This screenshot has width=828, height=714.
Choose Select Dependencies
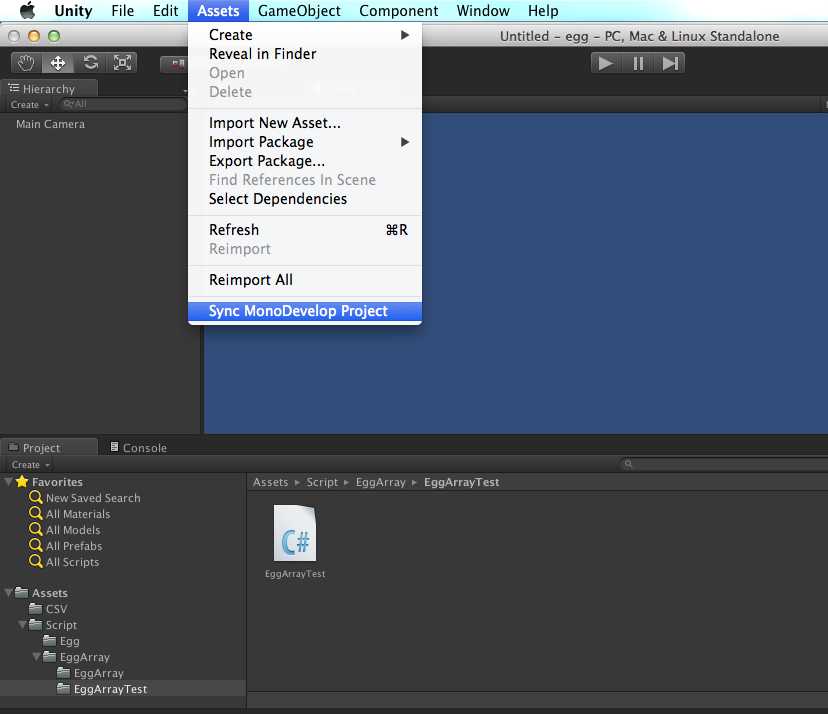(305, 199)
